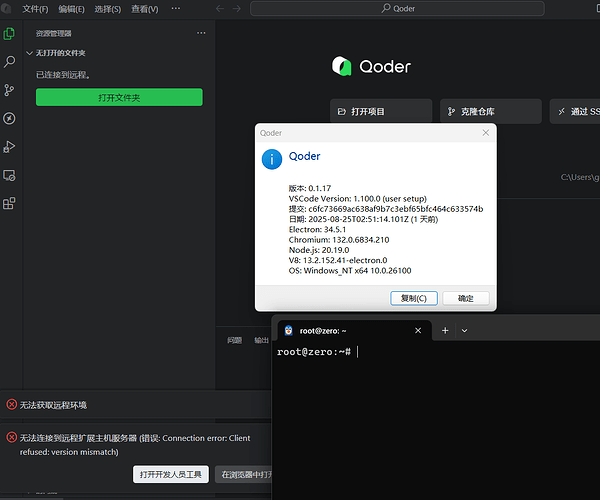
Task: Open the compass icon view in activity bar
Action: pyautogui.click(x=9, y=118)
